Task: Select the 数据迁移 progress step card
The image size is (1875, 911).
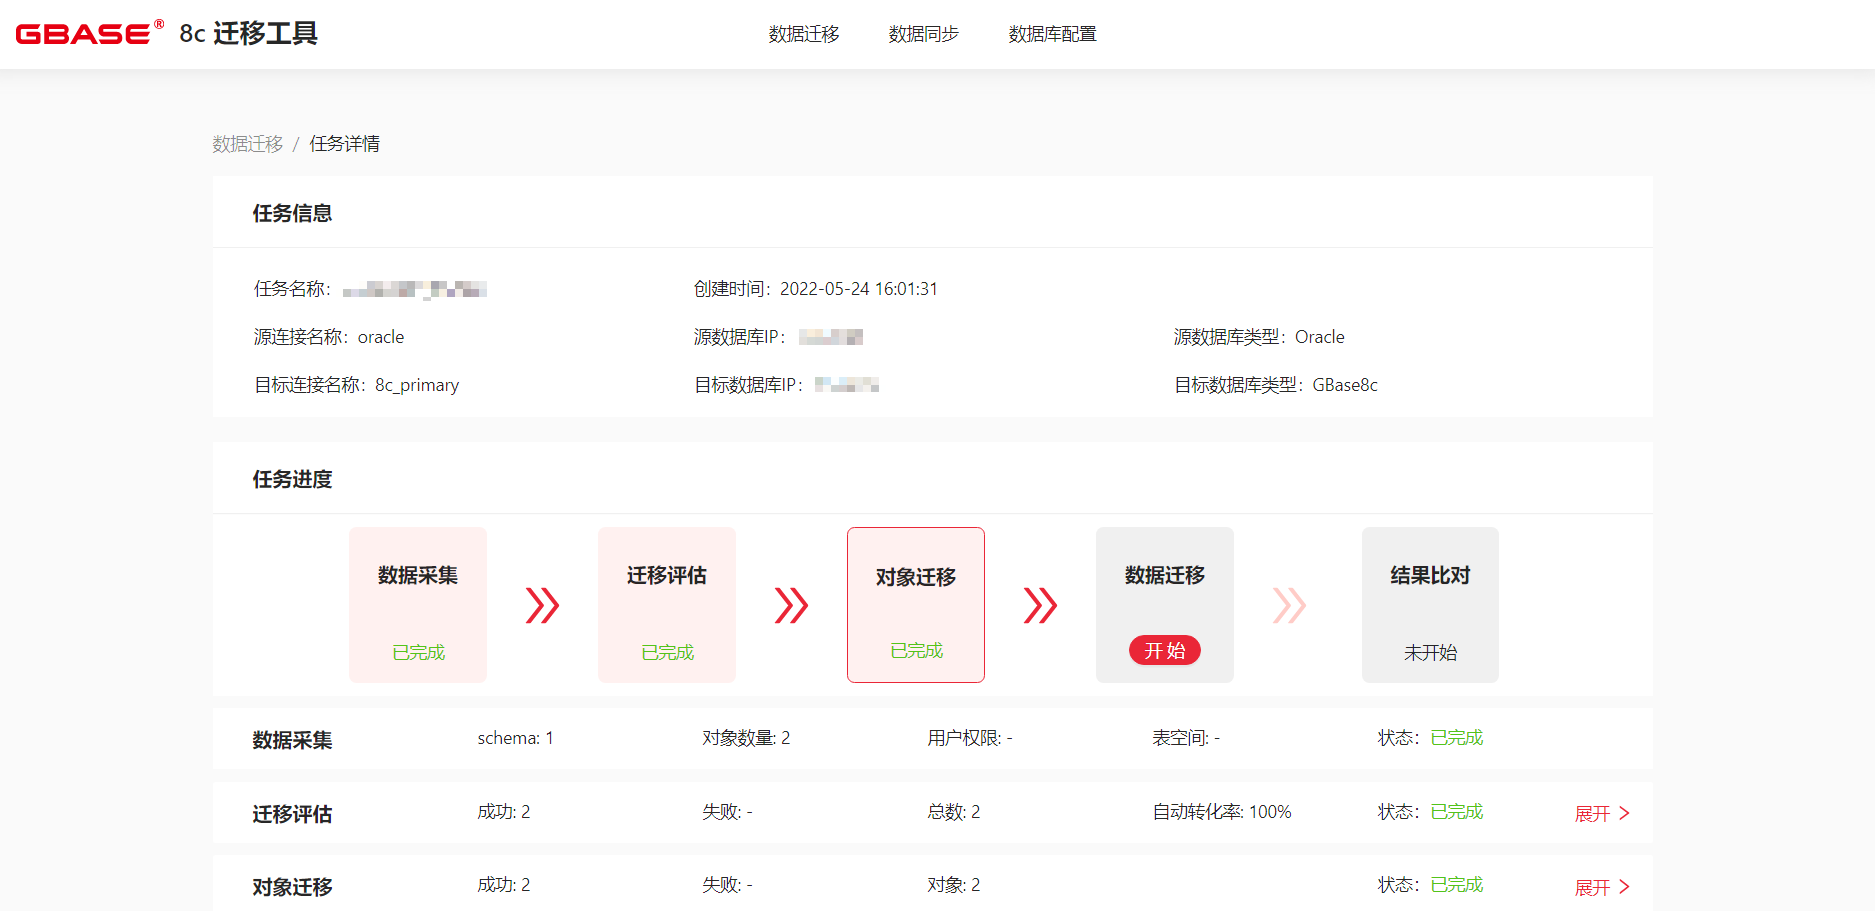Action: pos(1164,590)
